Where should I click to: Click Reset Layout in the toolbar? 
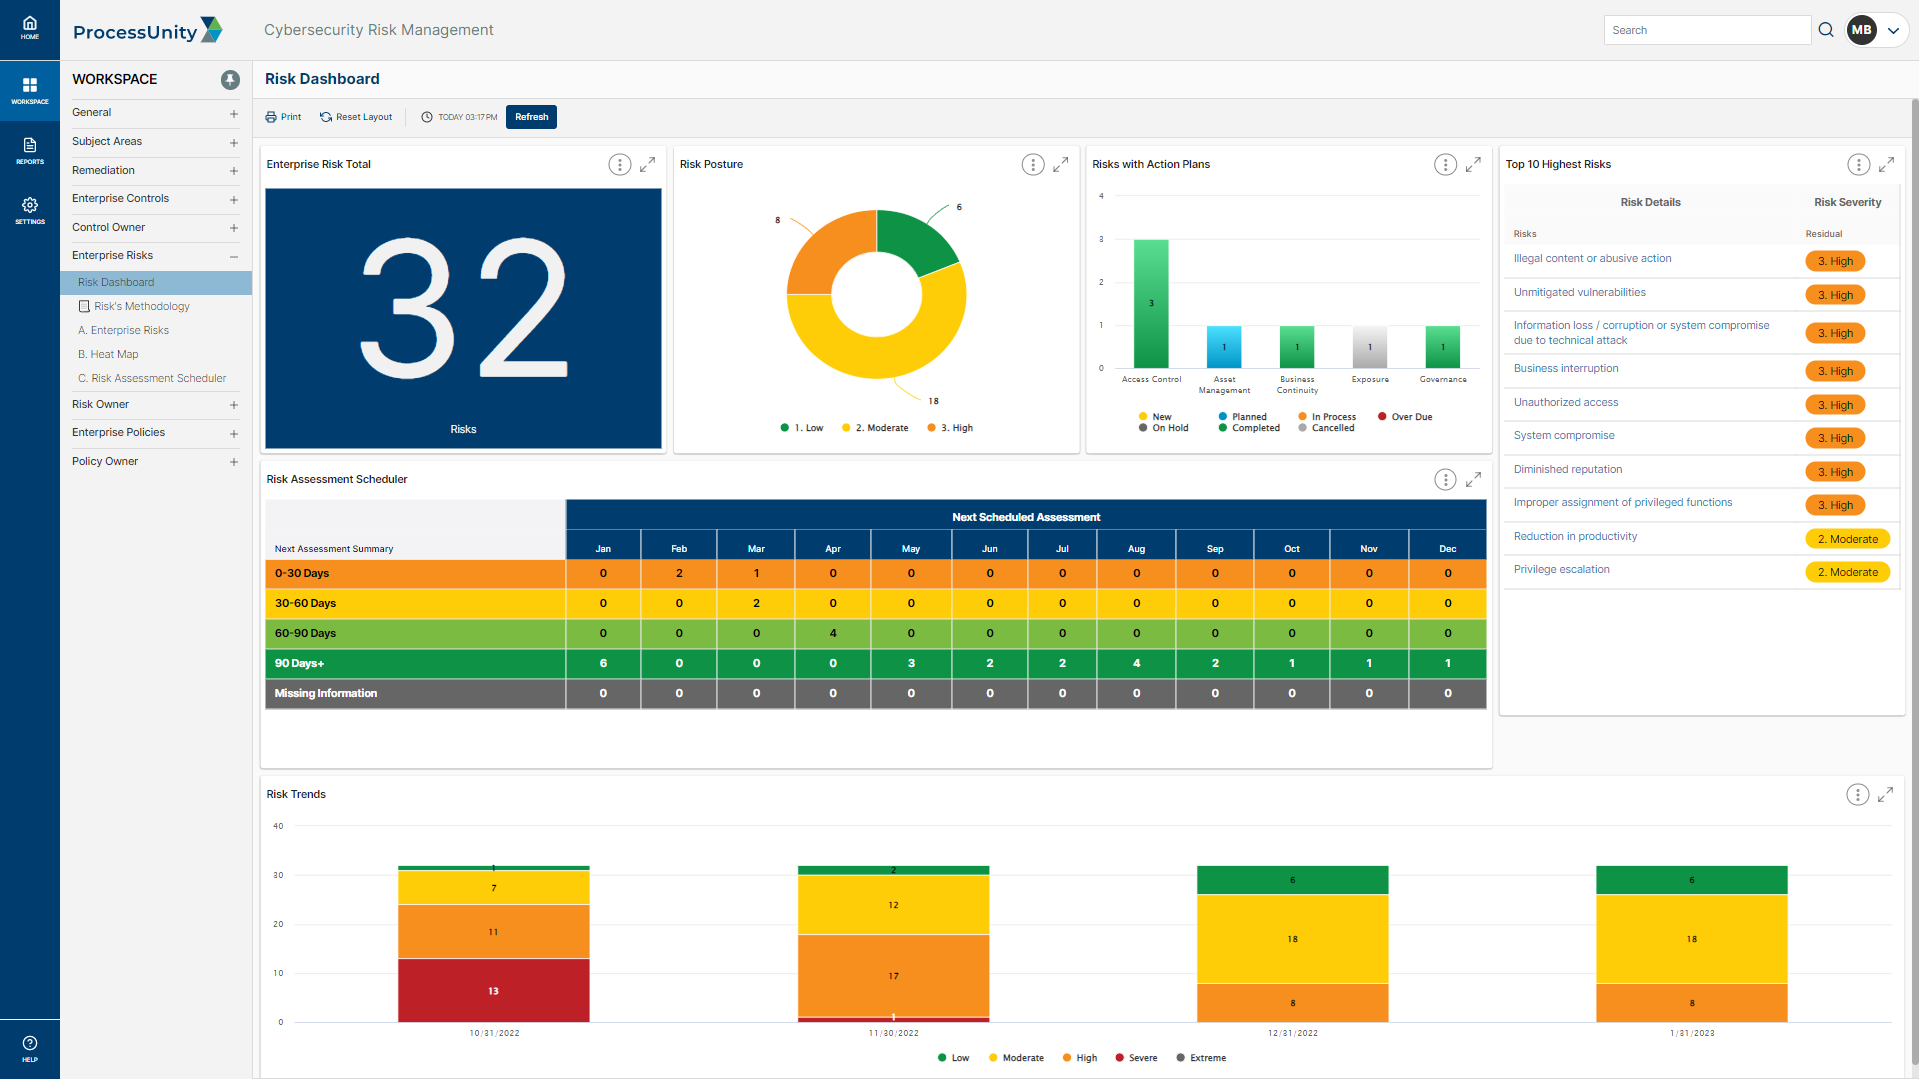356,117
